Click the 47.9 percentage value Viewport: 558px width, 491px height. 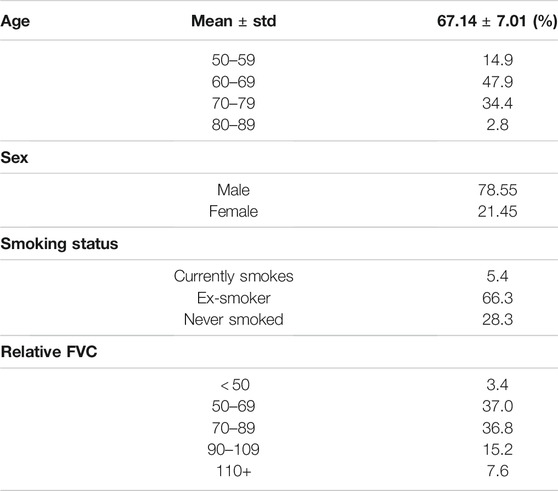click(498, 82)
